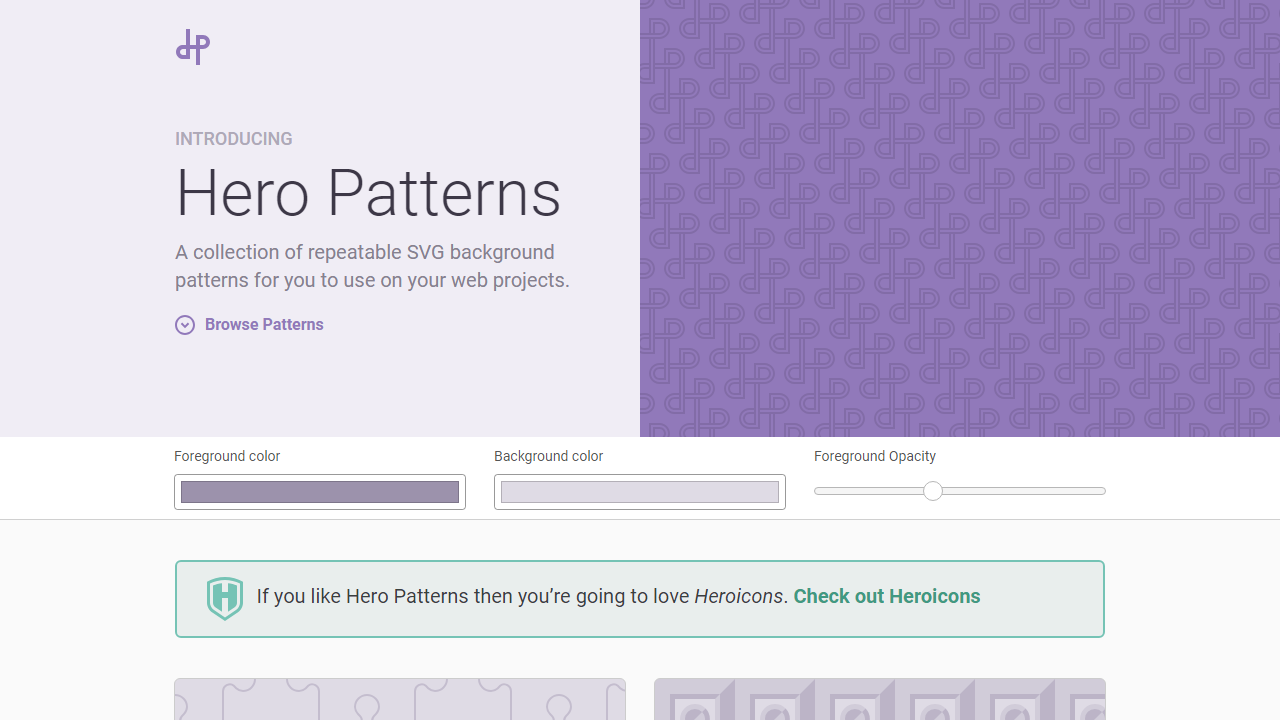
Task: Click the INTRODUCING heading text
Action: coord(233,139)
